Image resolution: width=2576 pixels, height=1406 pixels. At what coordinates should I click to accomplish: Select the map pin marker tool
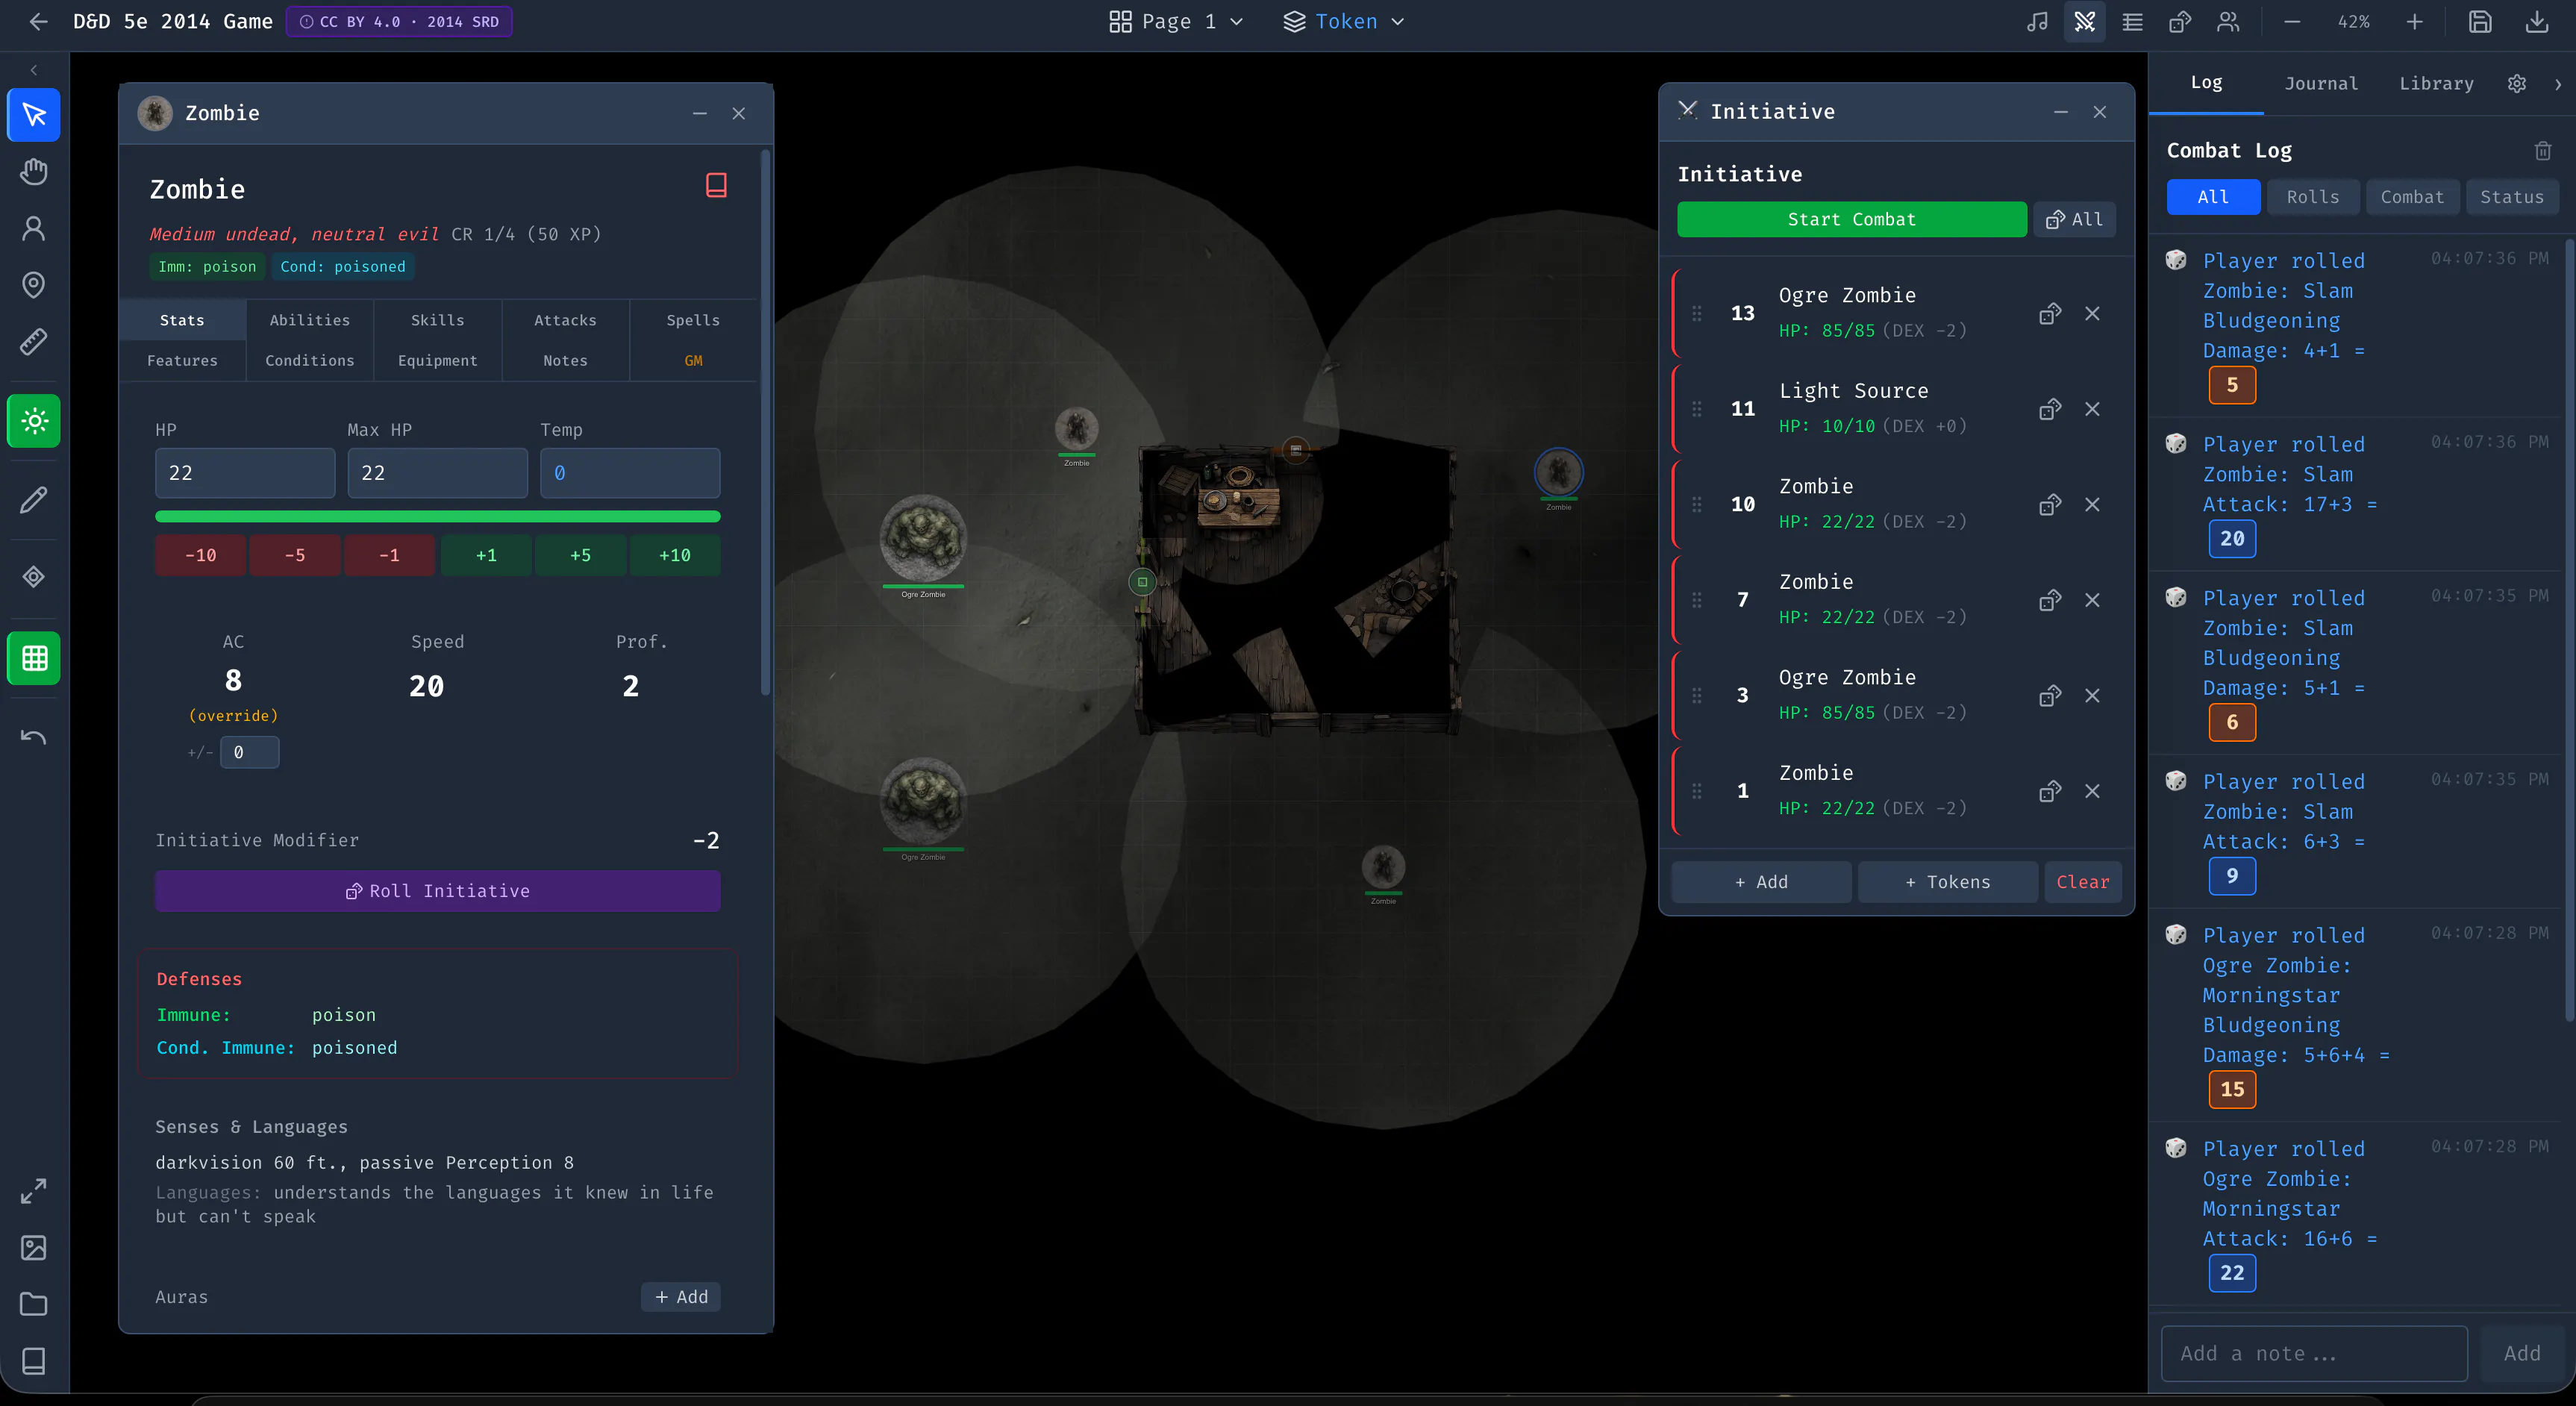point(34,286)
